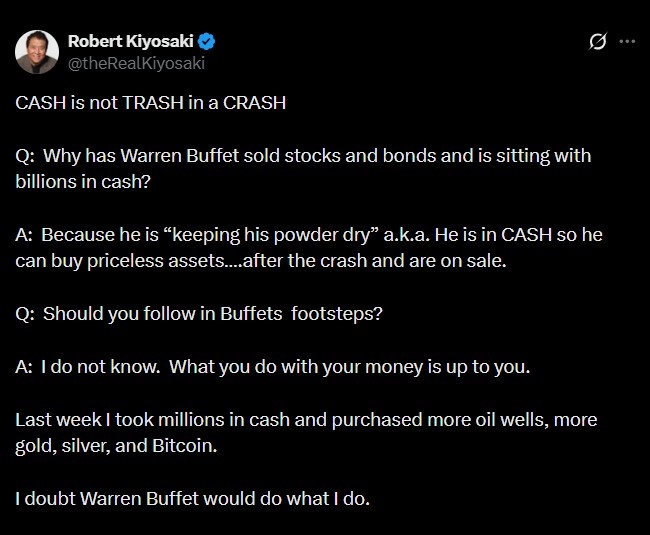Click the sentence 'What you do with your money'
Screen dimensions: 650x535
point(350,366)
